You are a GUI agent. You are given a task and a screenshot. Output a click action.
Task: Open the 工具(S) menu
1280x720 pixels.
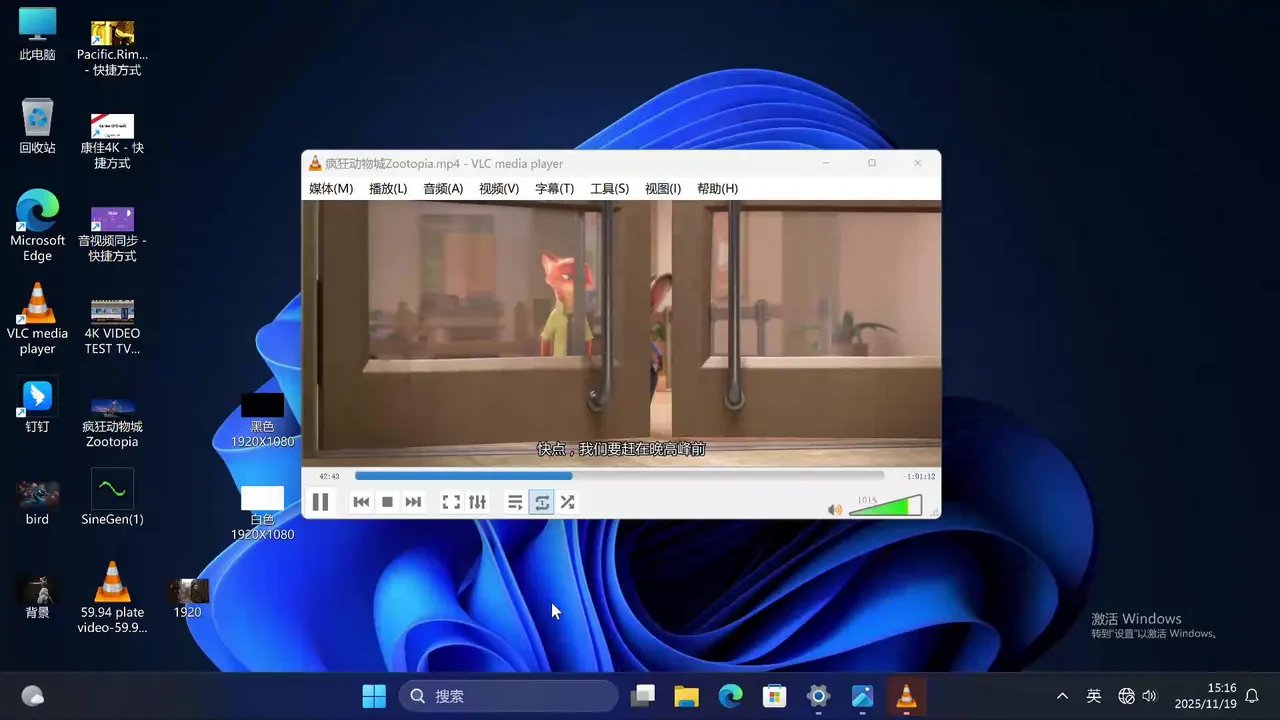(609, 188)
